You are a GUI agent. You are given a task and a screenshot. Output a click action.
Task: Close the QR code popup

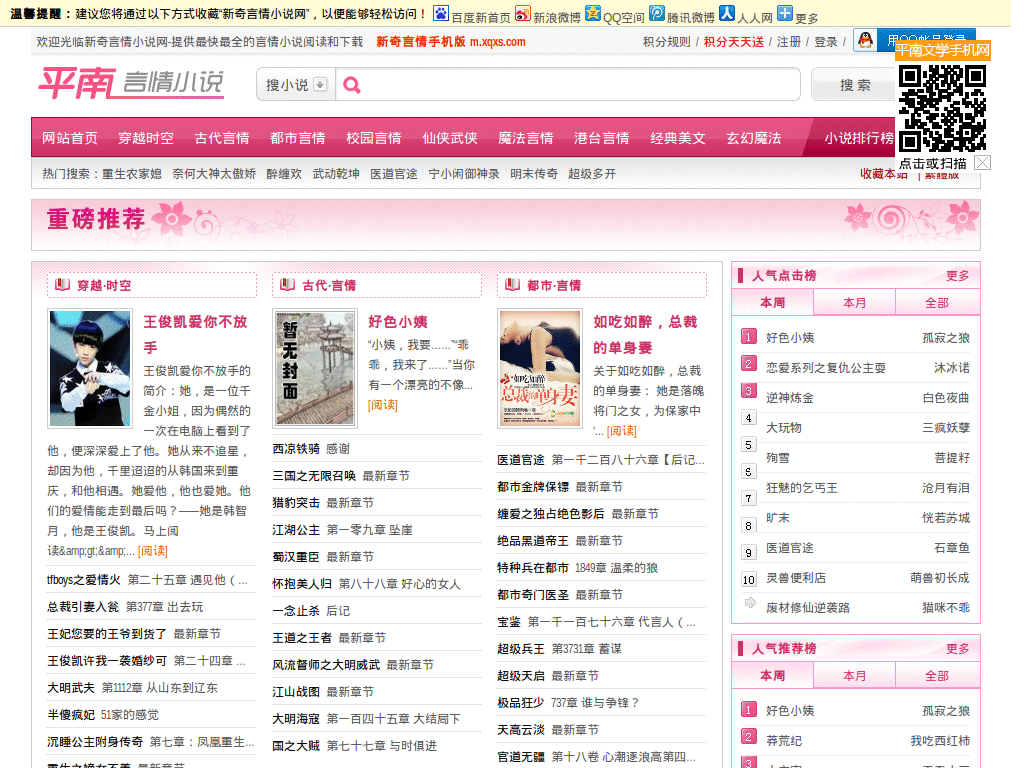click(x=983, y=163)
